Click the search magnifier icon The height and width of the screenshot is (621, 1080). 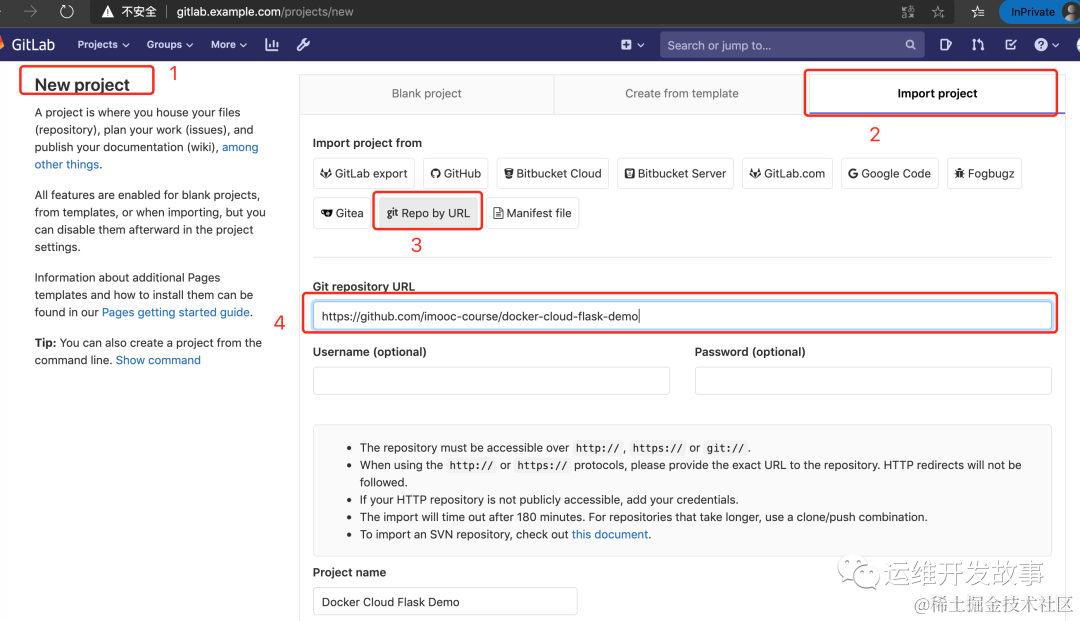tap(910, 45)
